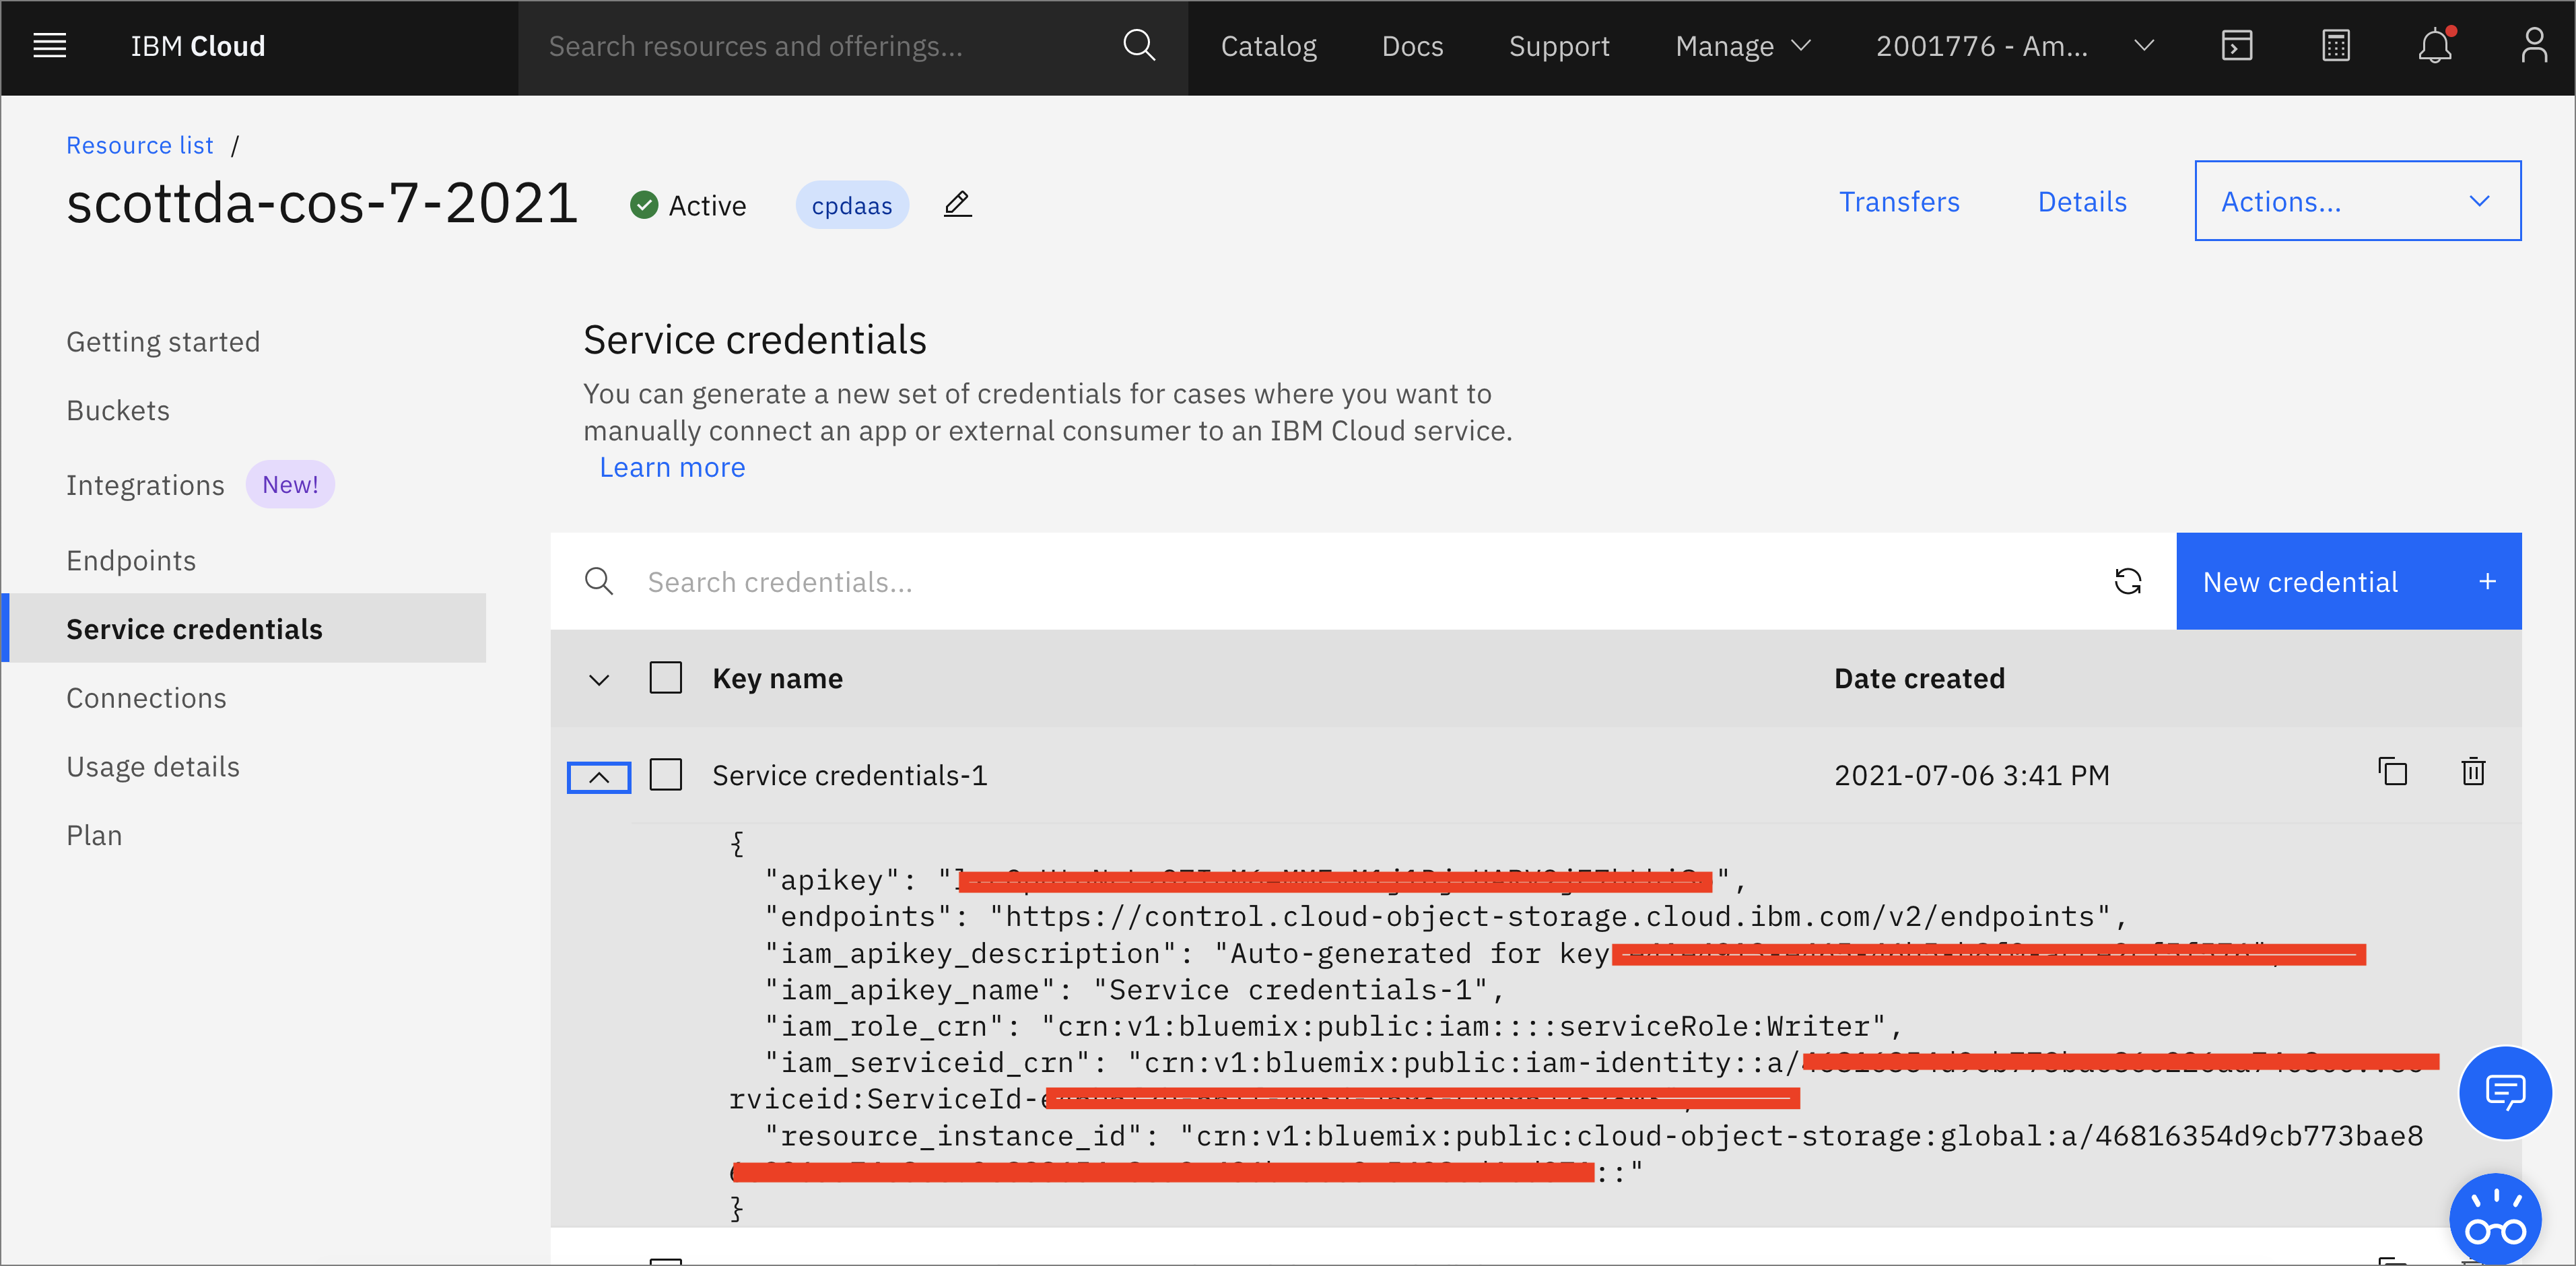Click the pencil icon to edit tags

pyautogui.click(x=957, y=205)
